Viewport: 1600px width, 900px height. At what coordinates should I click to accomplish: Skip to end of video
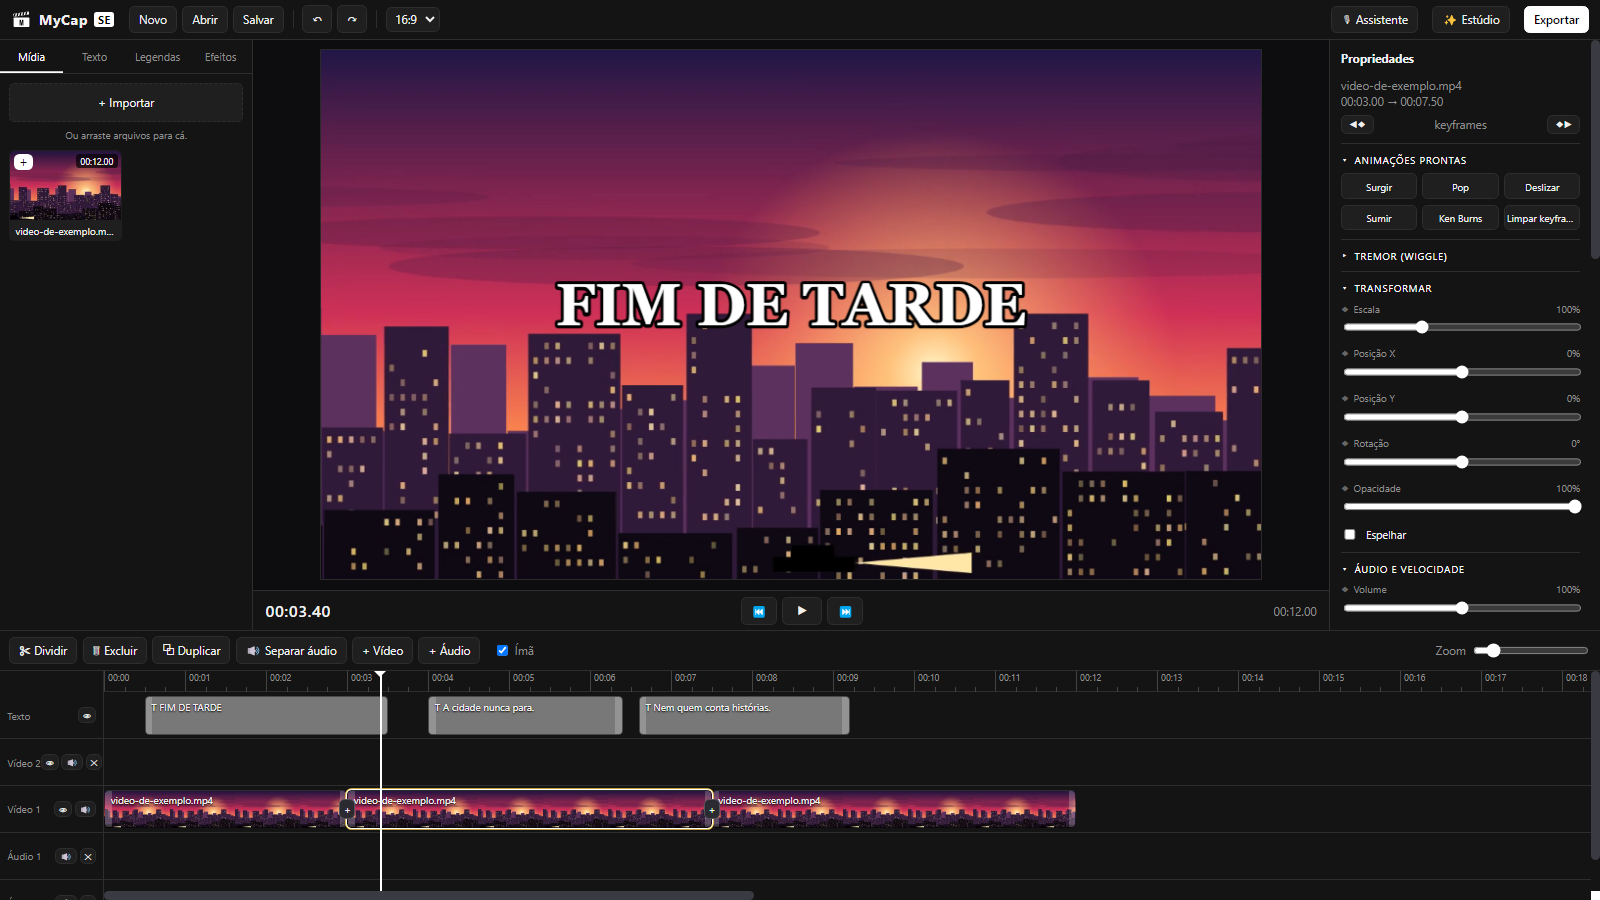pos(845,611)
